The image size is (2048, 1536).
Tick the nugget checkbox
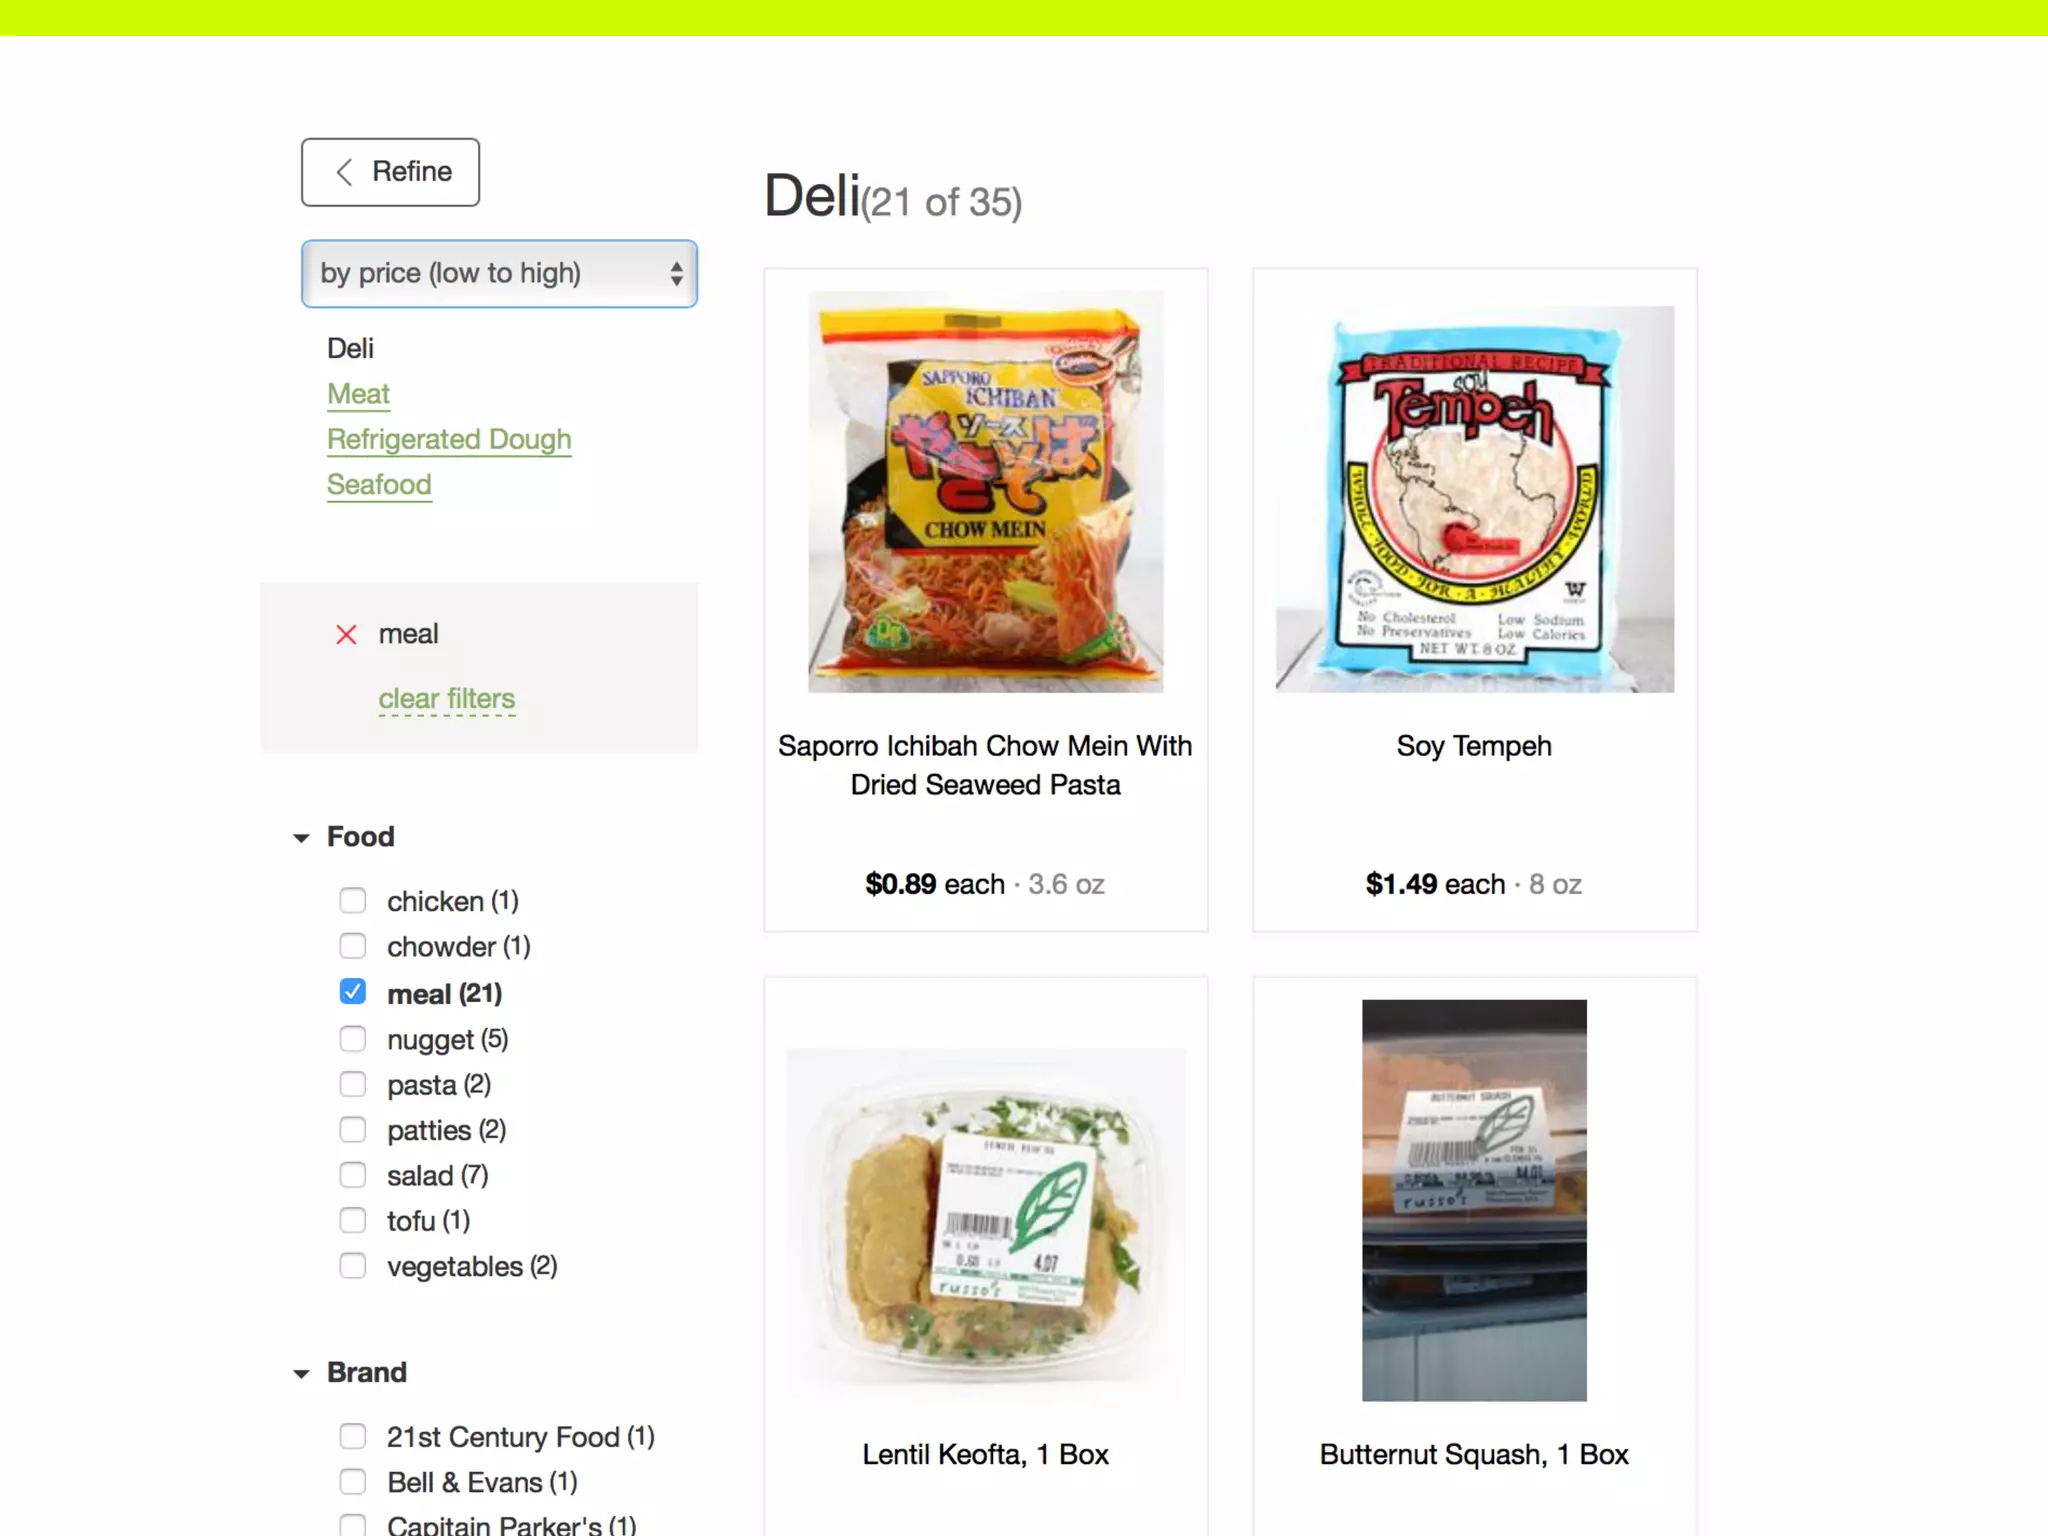tap(353, 1039)
